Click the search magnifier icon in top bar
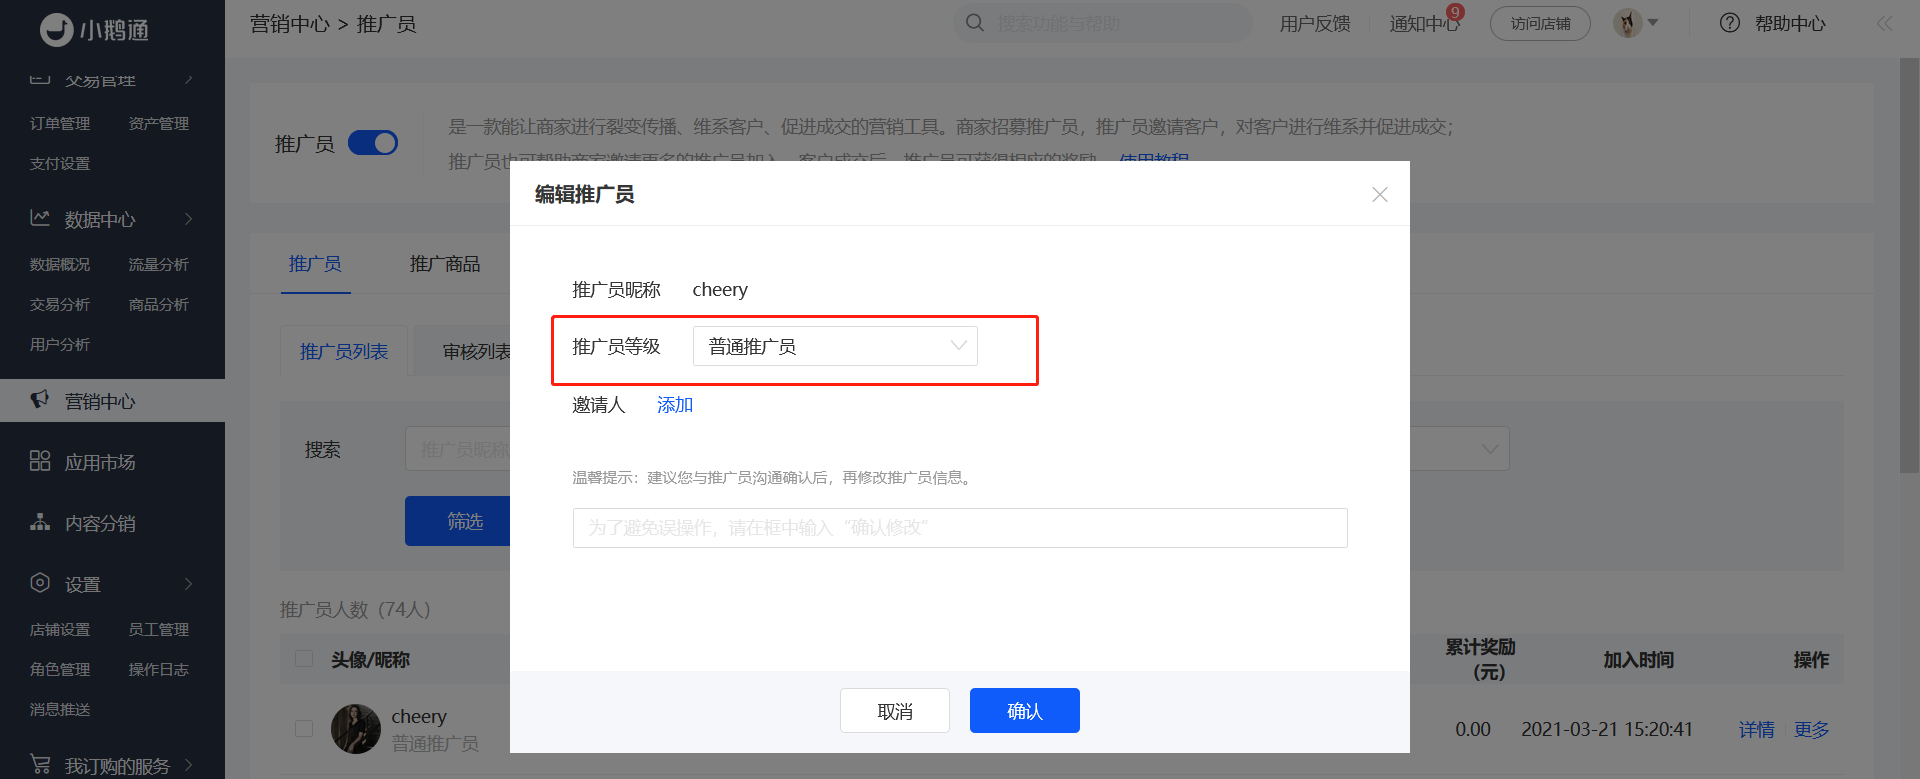 pos(974,23)
